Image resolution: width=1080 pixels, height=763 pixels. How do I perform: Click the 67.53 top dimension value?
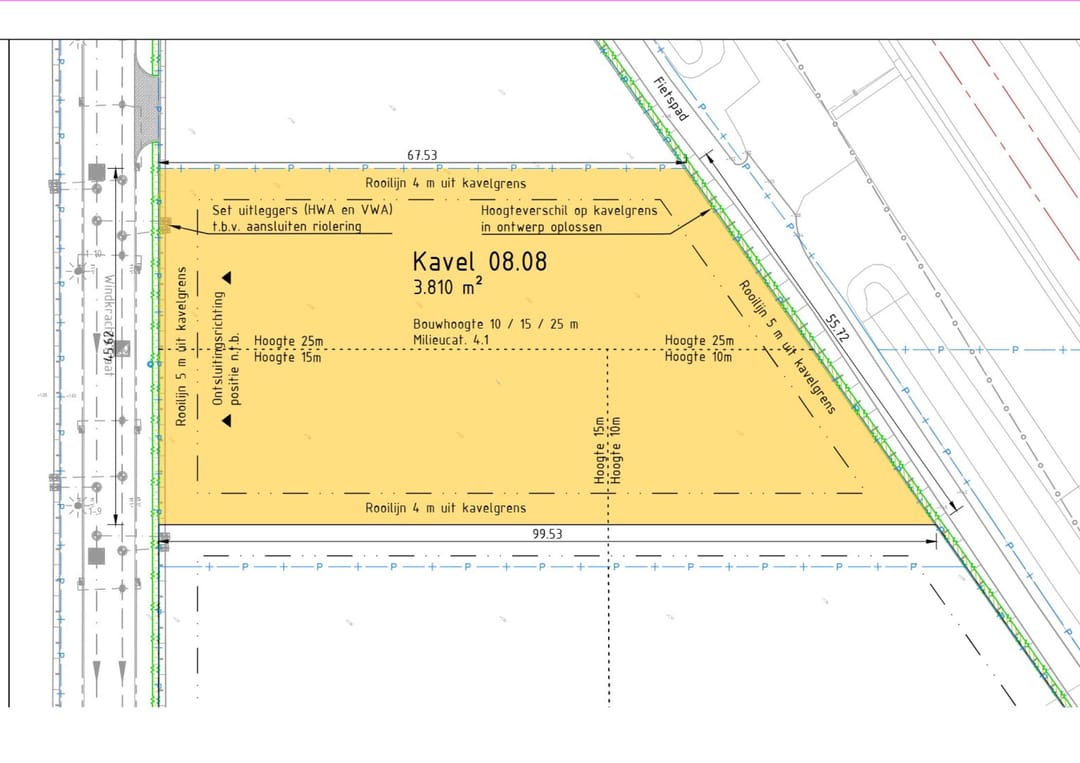422,155
